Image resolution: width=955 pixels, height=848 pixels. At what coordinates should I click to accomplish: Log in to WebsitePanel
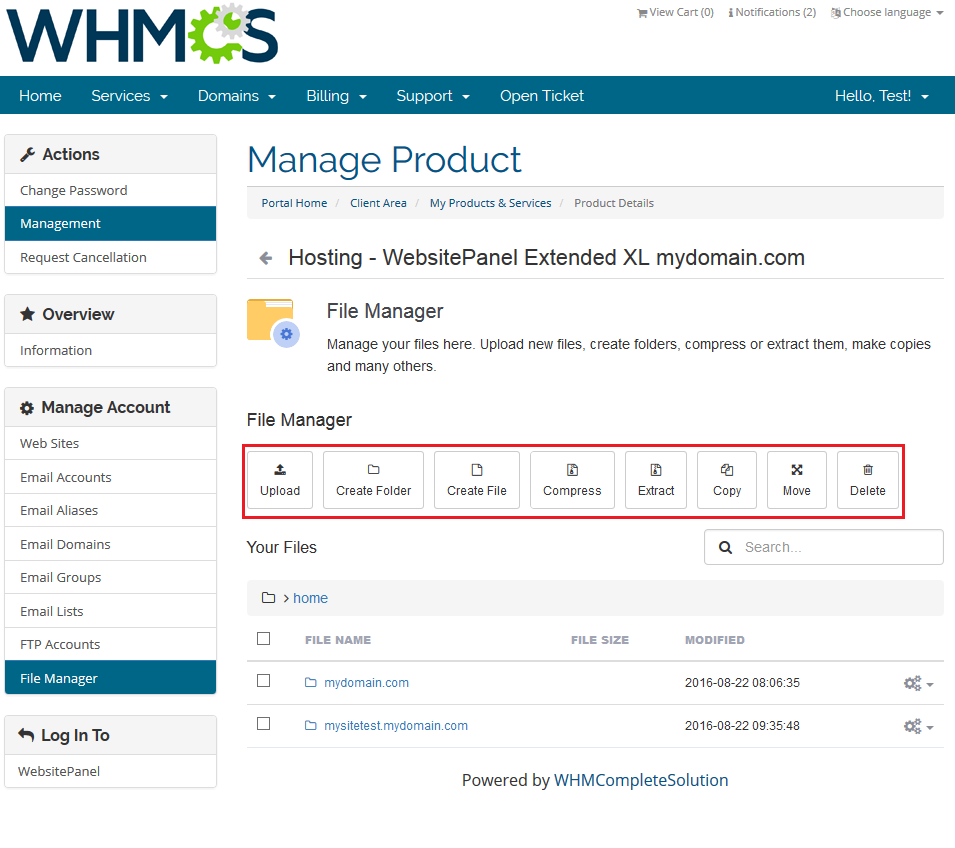110,771
